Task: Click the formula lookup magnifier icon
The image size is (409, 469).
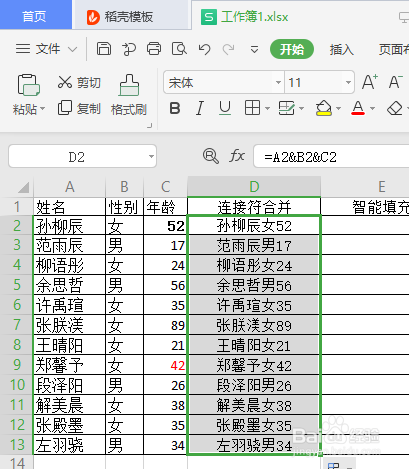Action: (x=211, y=156)
